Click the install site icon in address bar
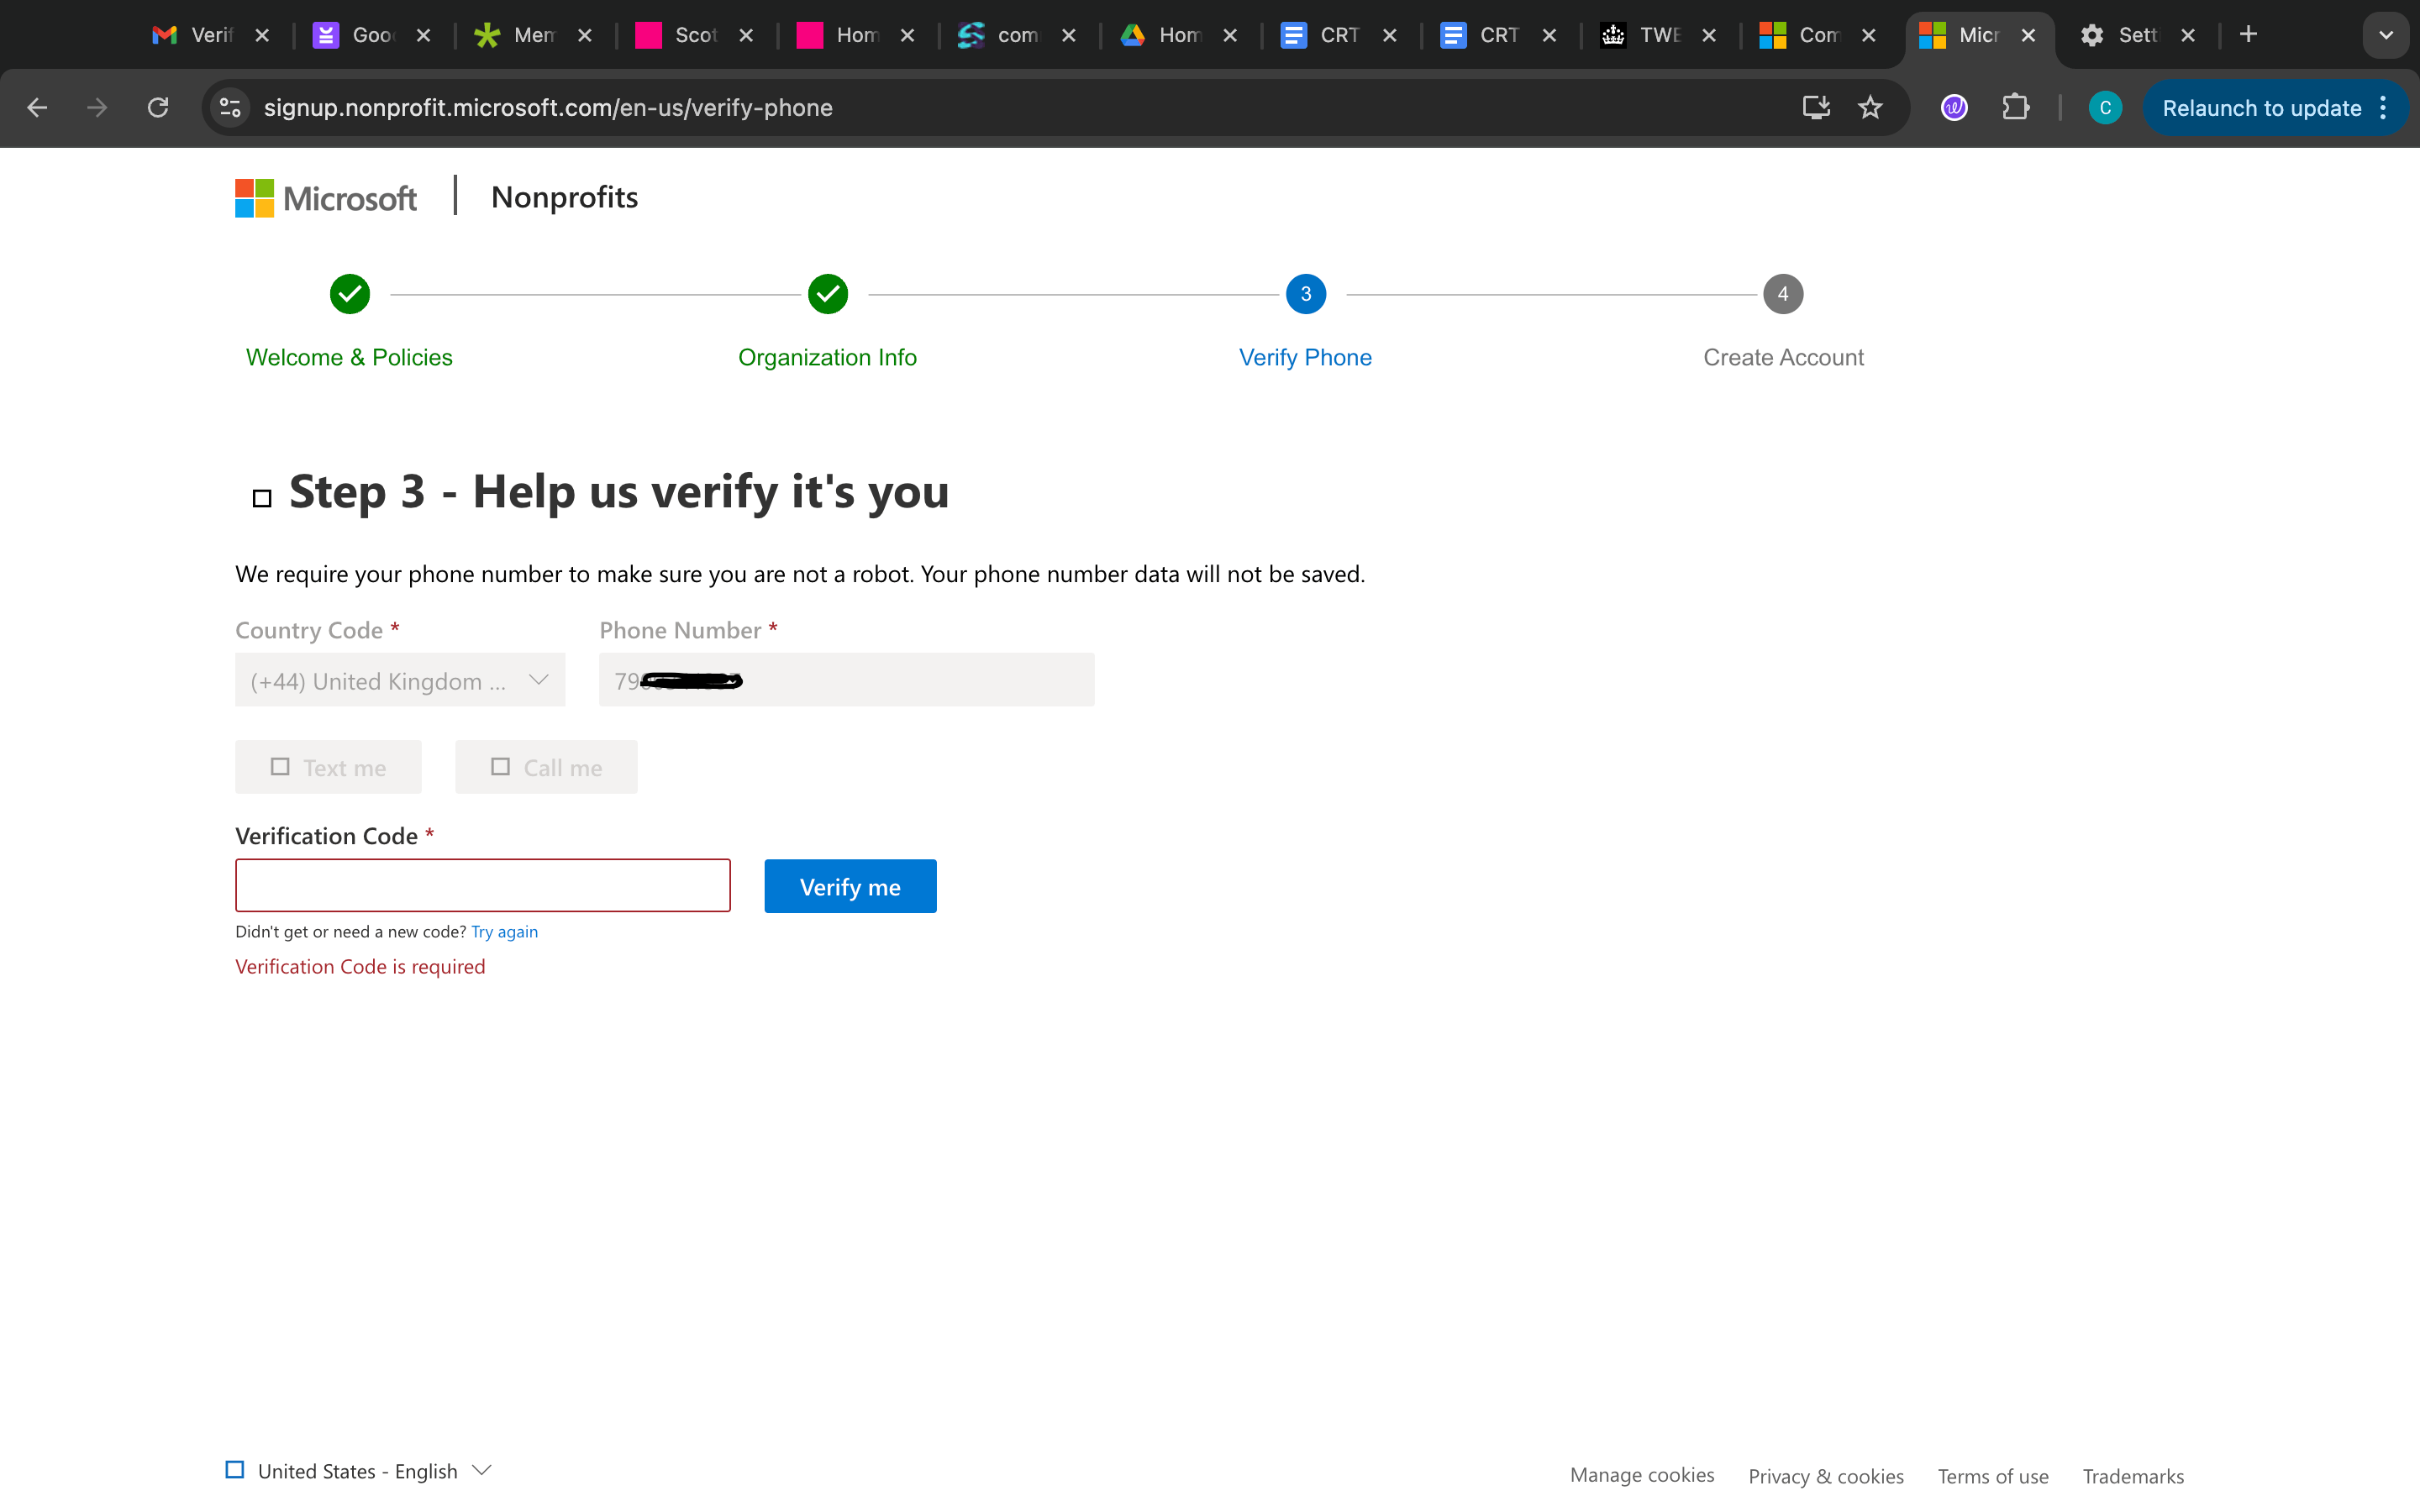The height and width of the screenshot is (1512, 2420). pyautogui.click(x=1815, y=107)
